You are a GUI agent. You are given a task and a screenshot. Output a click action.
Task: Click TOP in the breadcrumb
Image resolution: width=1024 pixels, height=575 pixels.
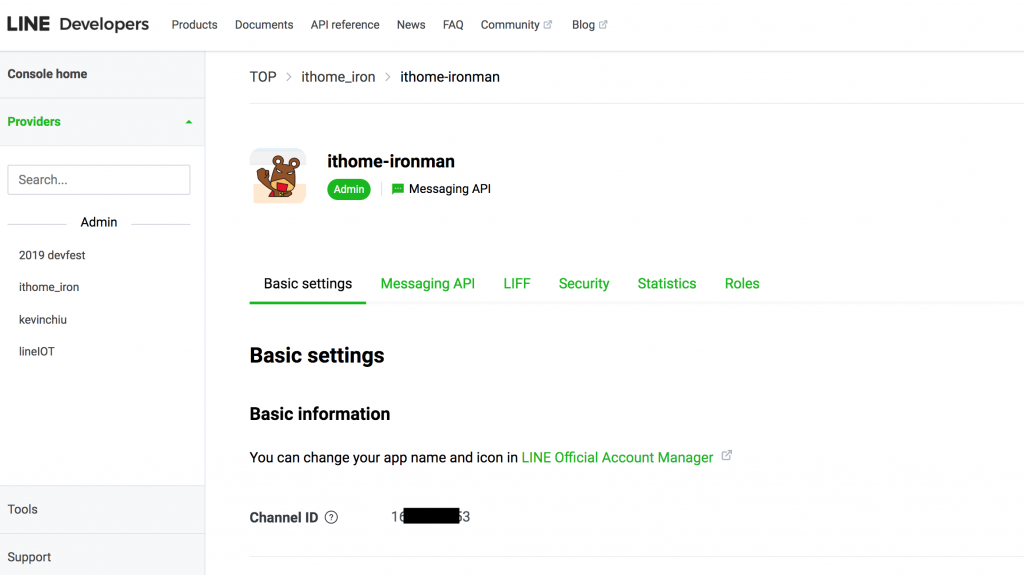(263, 77)
